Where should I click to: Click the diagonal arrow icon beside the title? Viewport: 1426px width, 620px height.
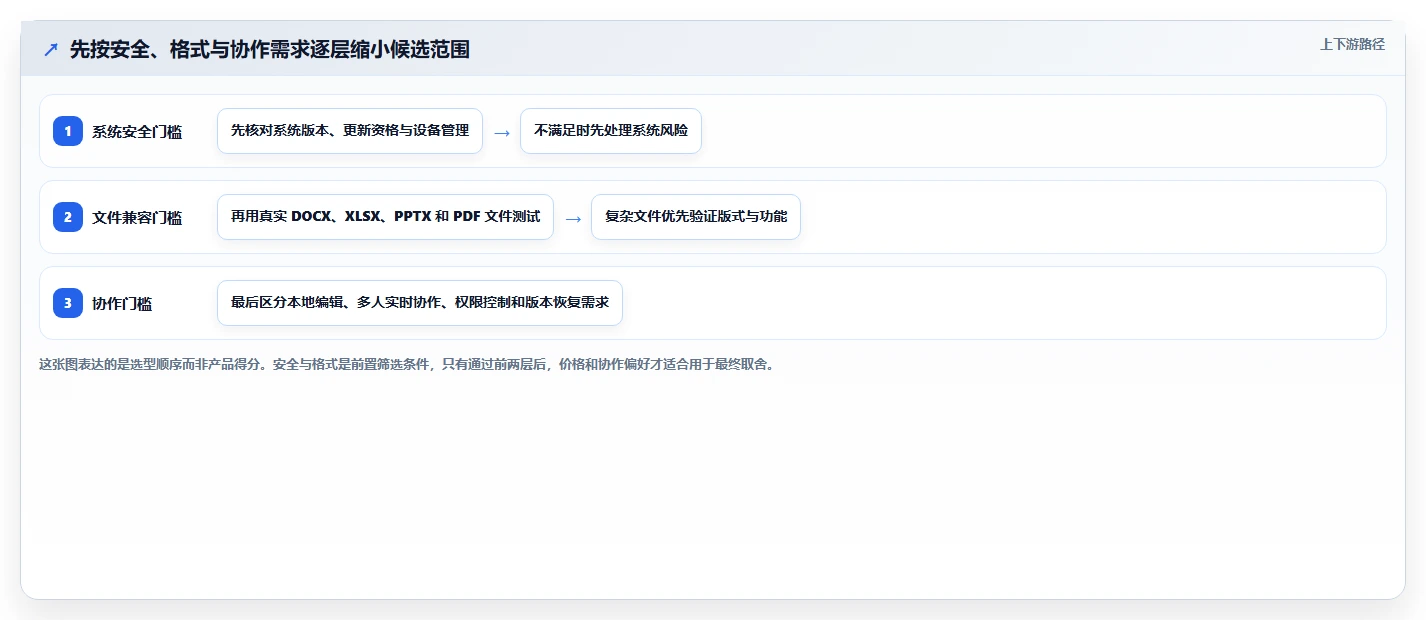(51, 49)
